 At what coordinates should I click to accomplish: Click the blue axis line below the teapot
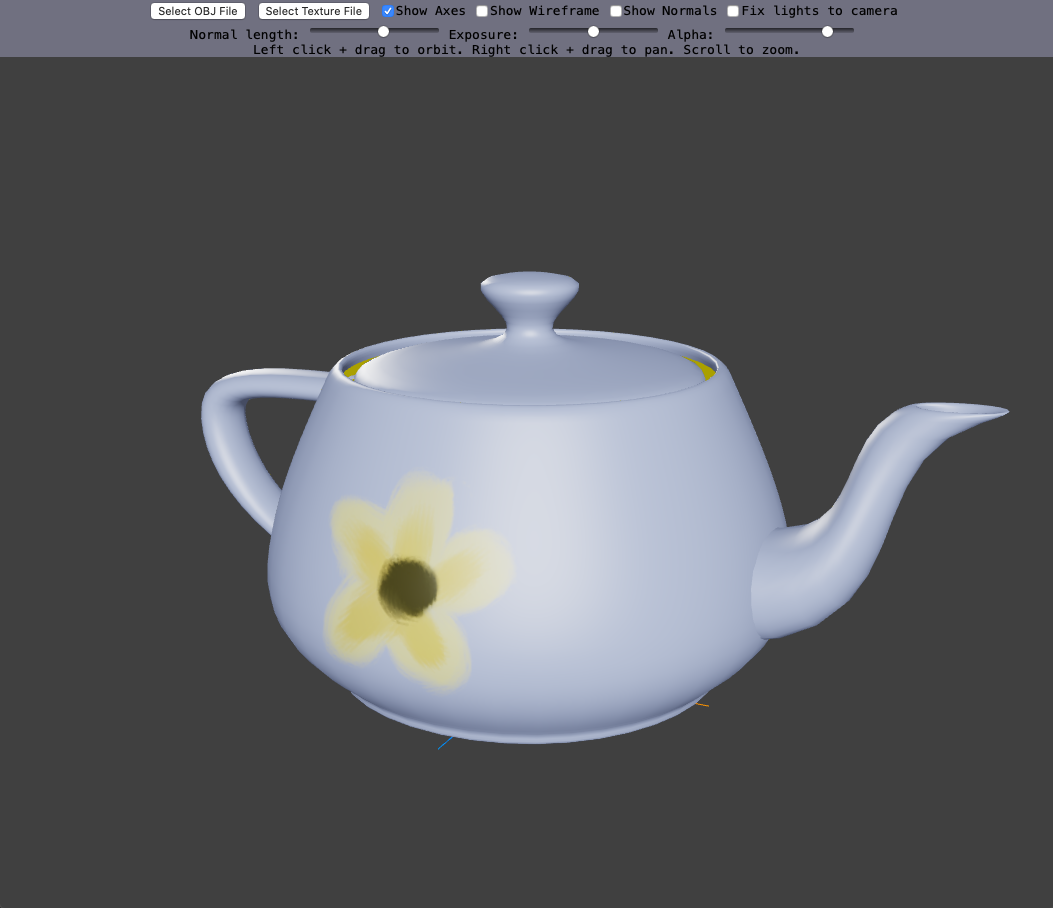click(445, 743)
